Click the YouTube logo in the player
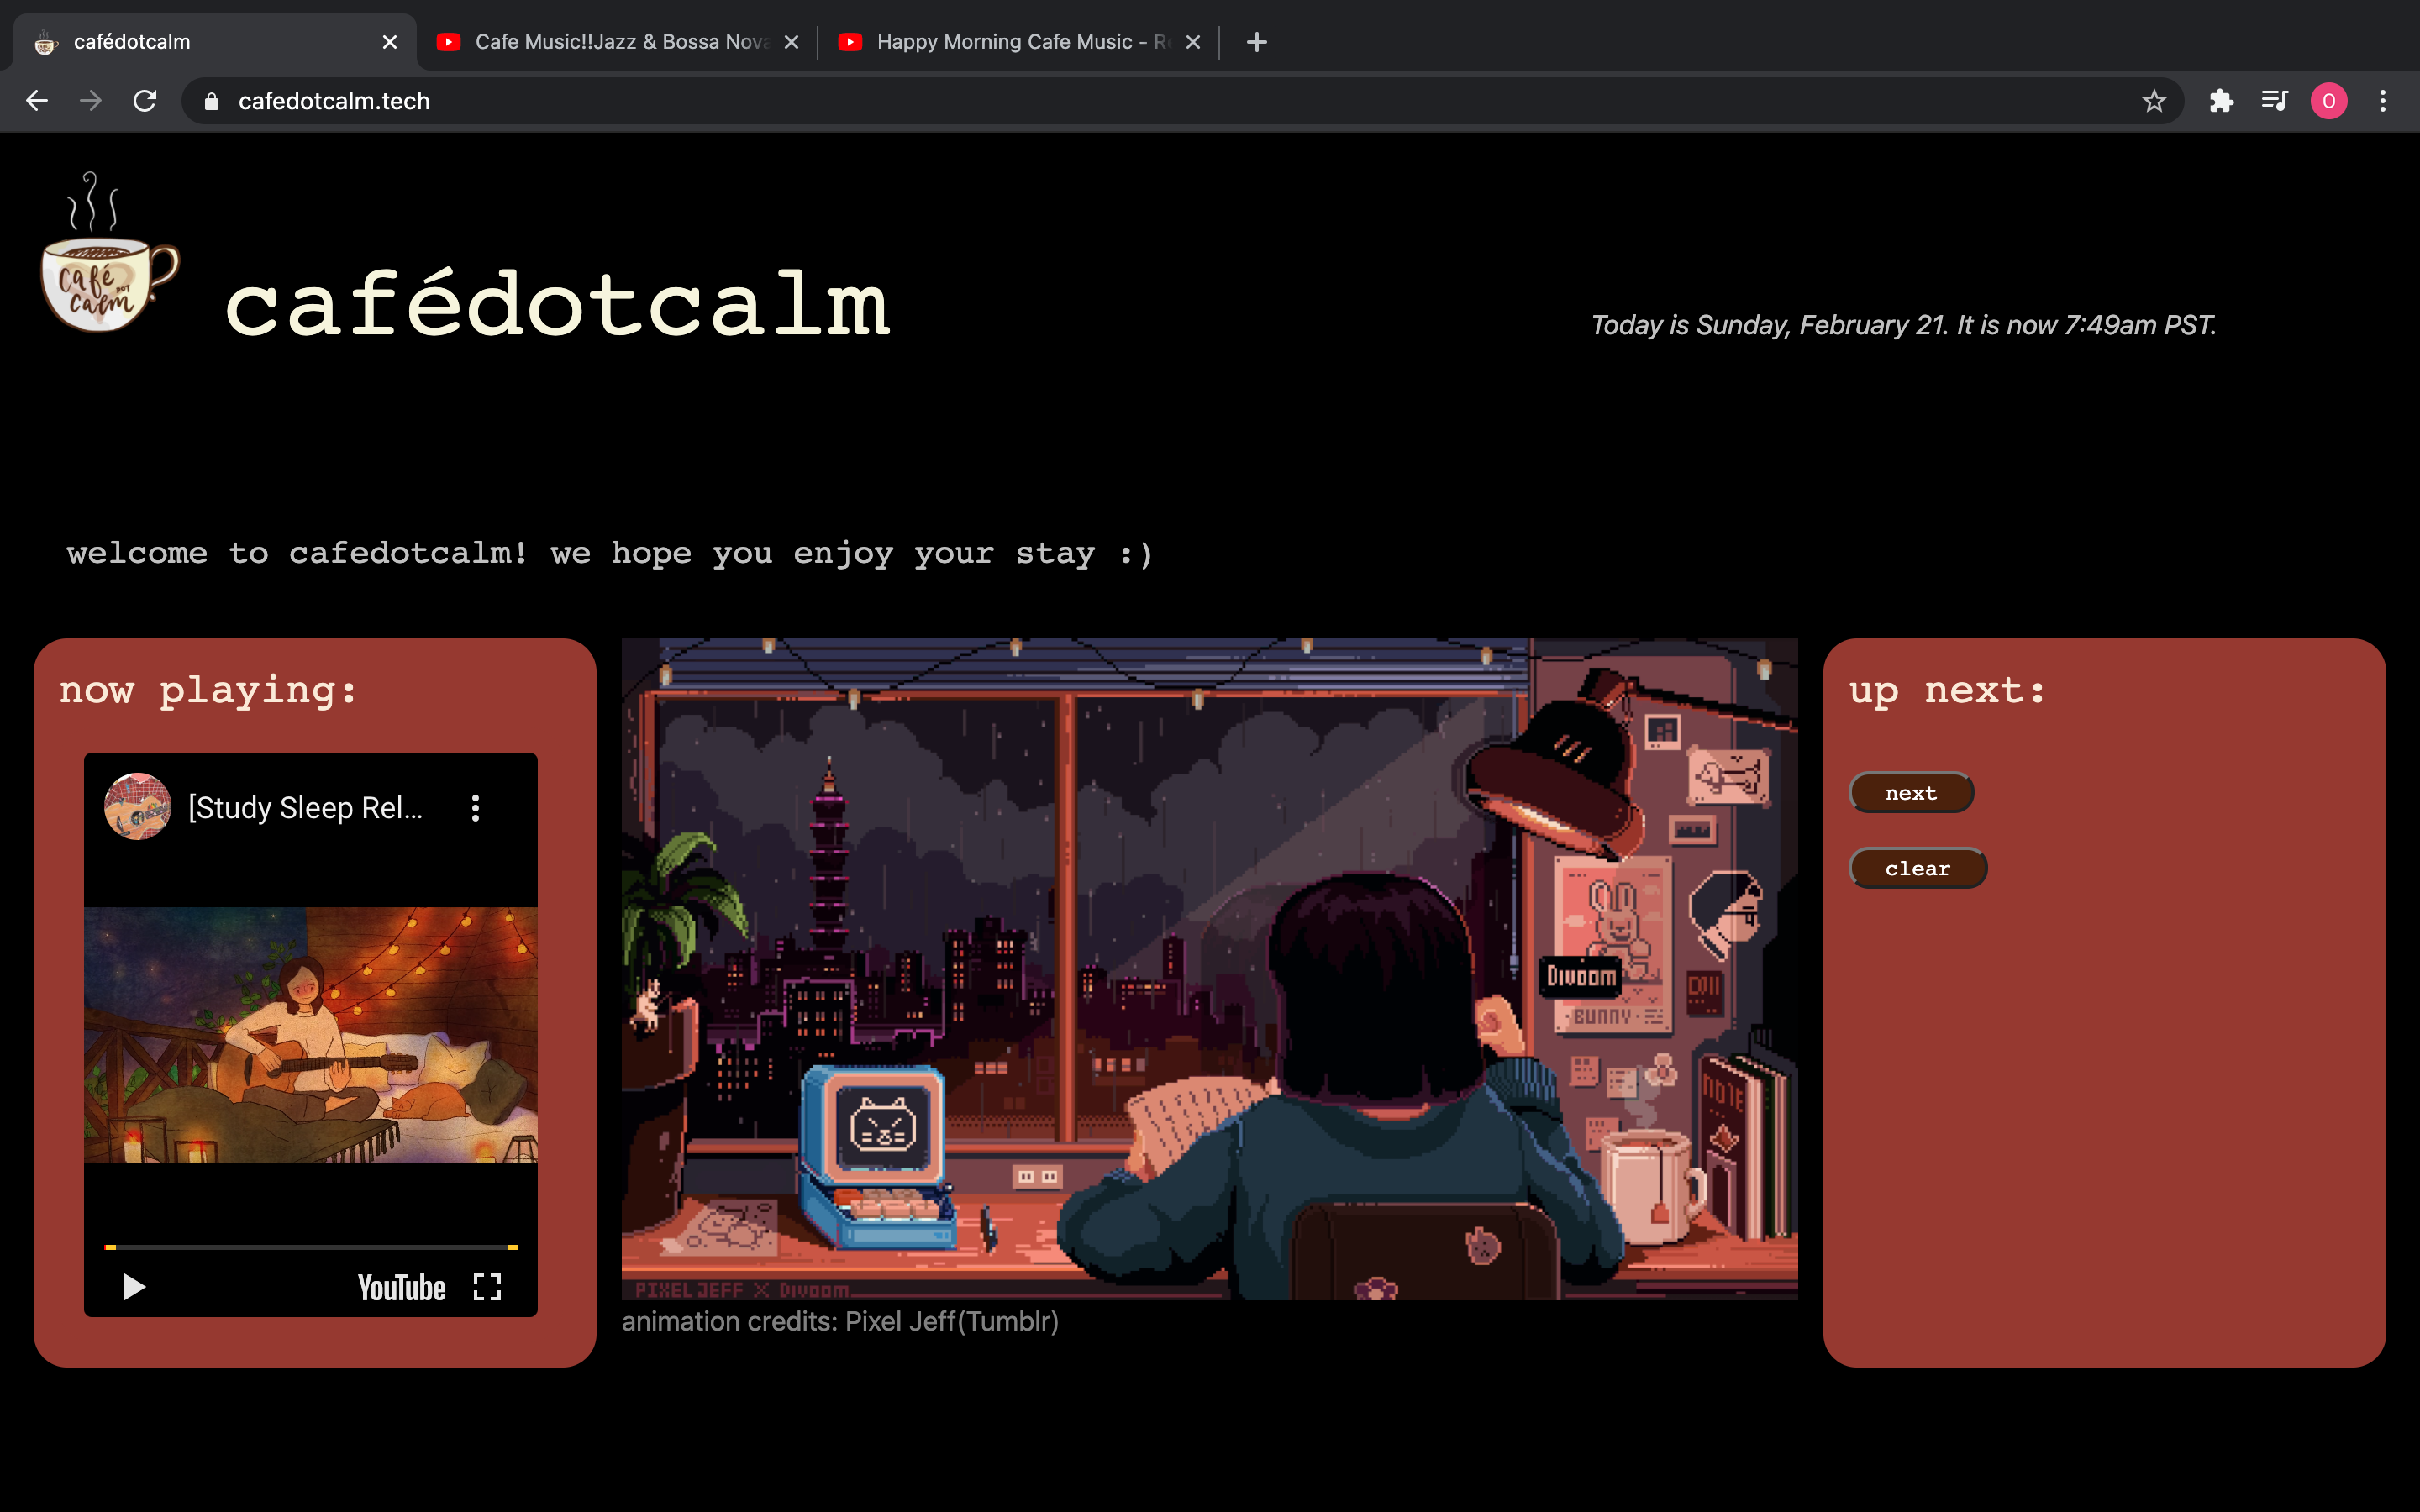The width and height of the screenshot is (2420, 1512). click(402, 1288)
